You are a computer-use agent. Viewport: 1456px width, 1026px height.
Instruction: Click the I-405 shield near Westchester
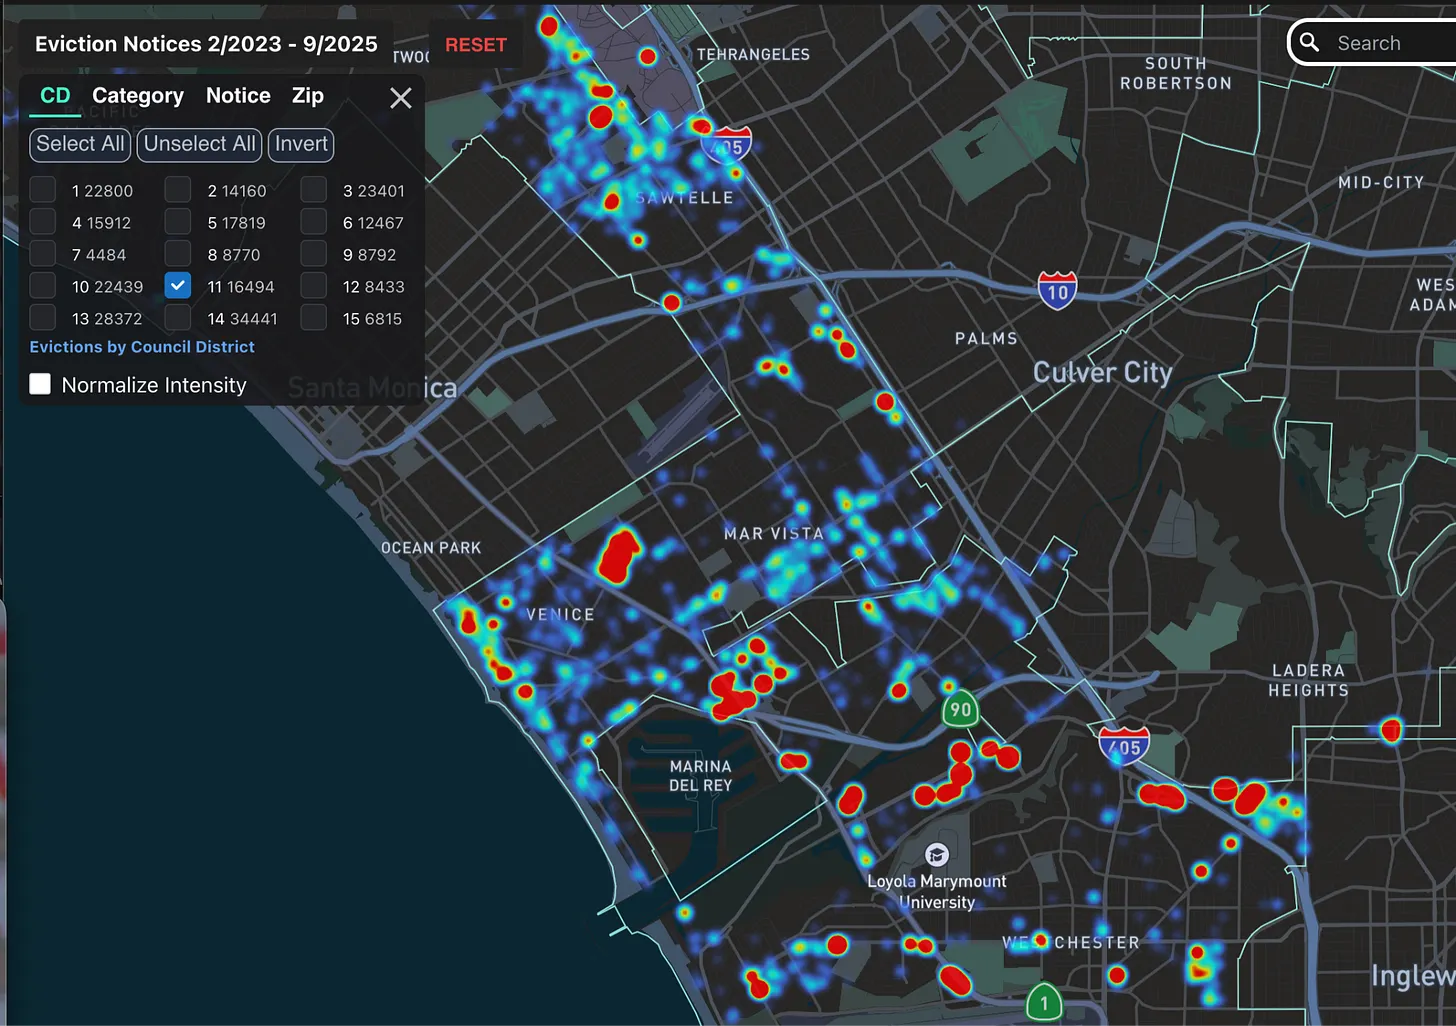coord(1124,746)
